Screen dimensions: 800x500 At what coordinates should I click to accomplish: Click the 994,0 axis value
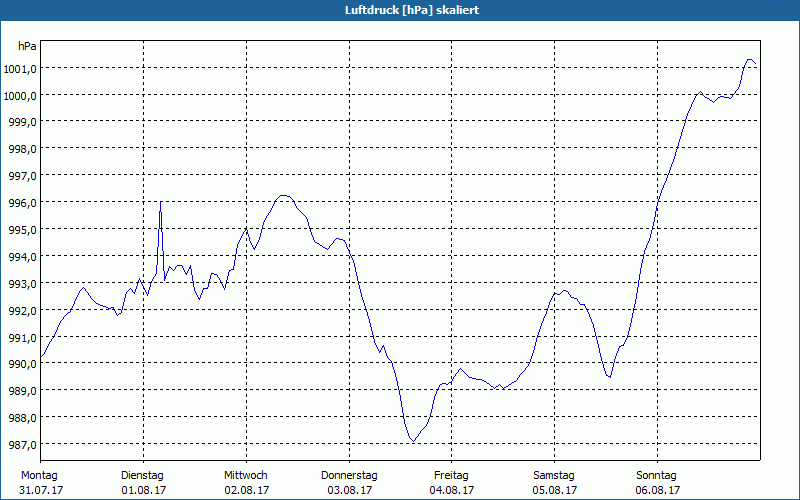point(22,257)
